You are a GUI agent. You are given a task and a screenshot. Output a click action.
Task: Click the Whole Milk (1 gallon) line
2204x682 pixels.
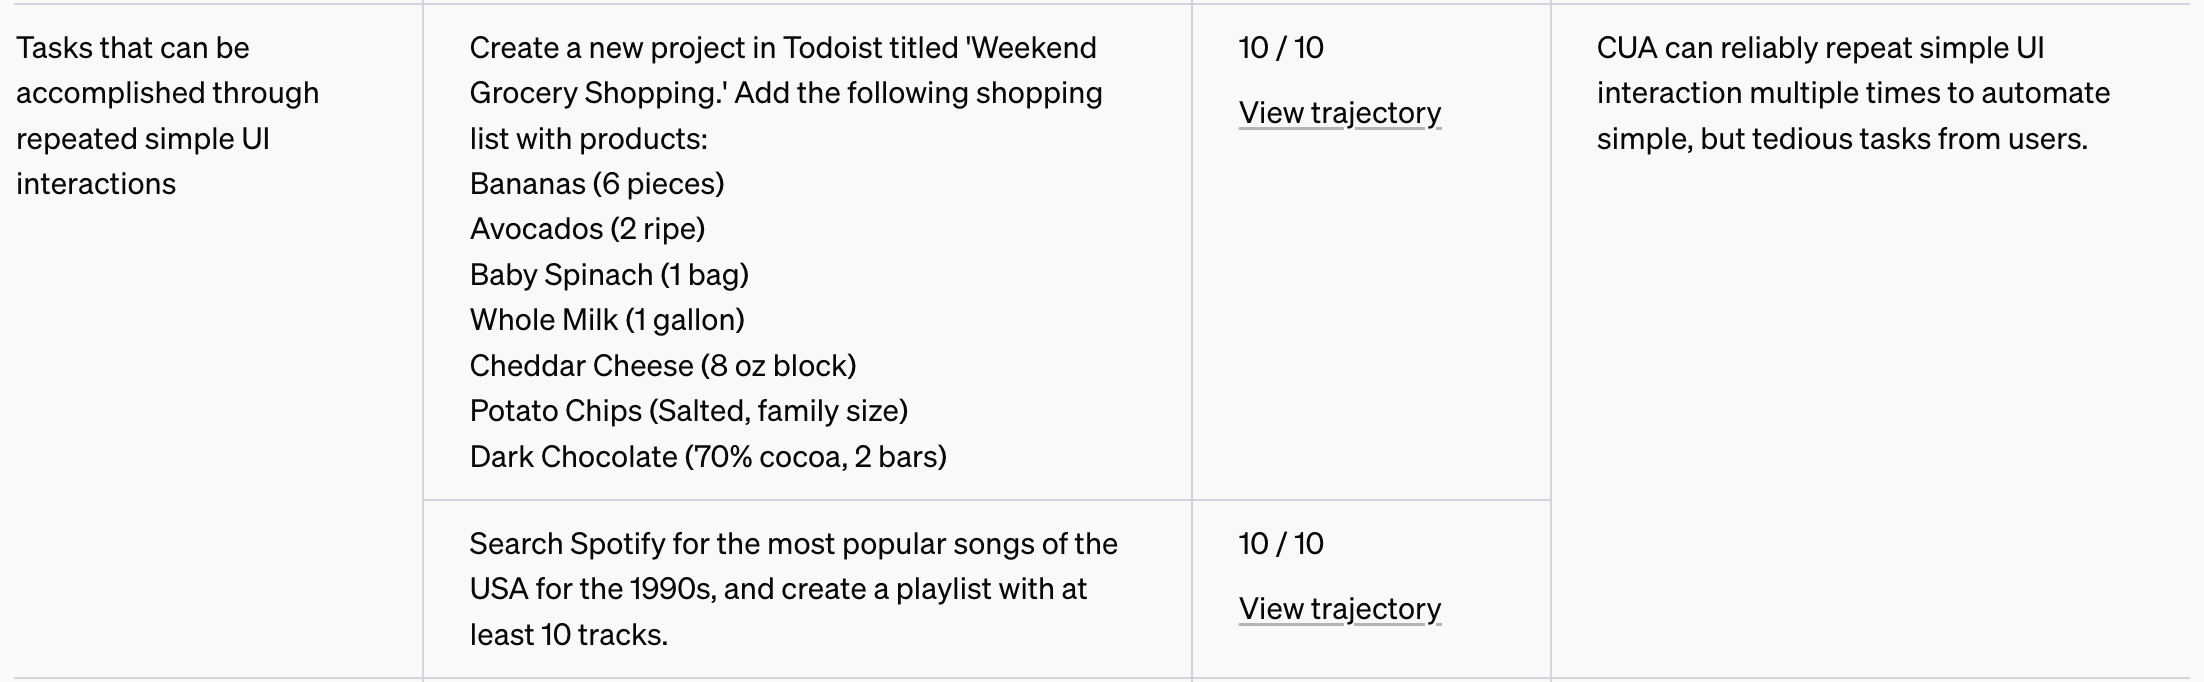607,320
